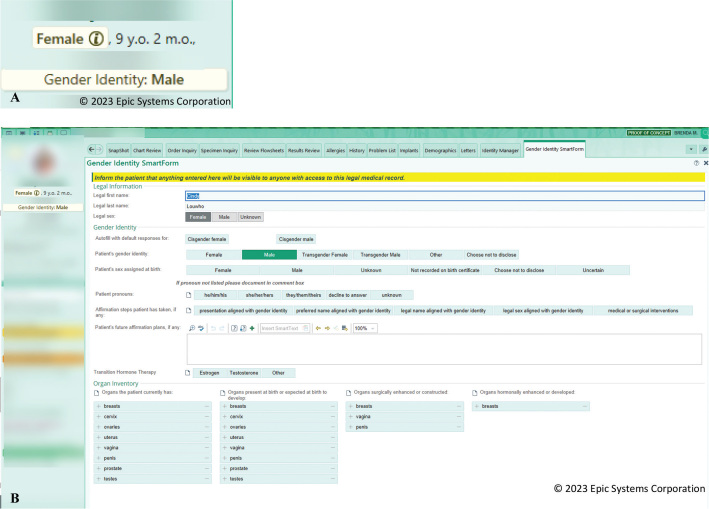Select he/him/his pronouns

click(x=215, y=295)
